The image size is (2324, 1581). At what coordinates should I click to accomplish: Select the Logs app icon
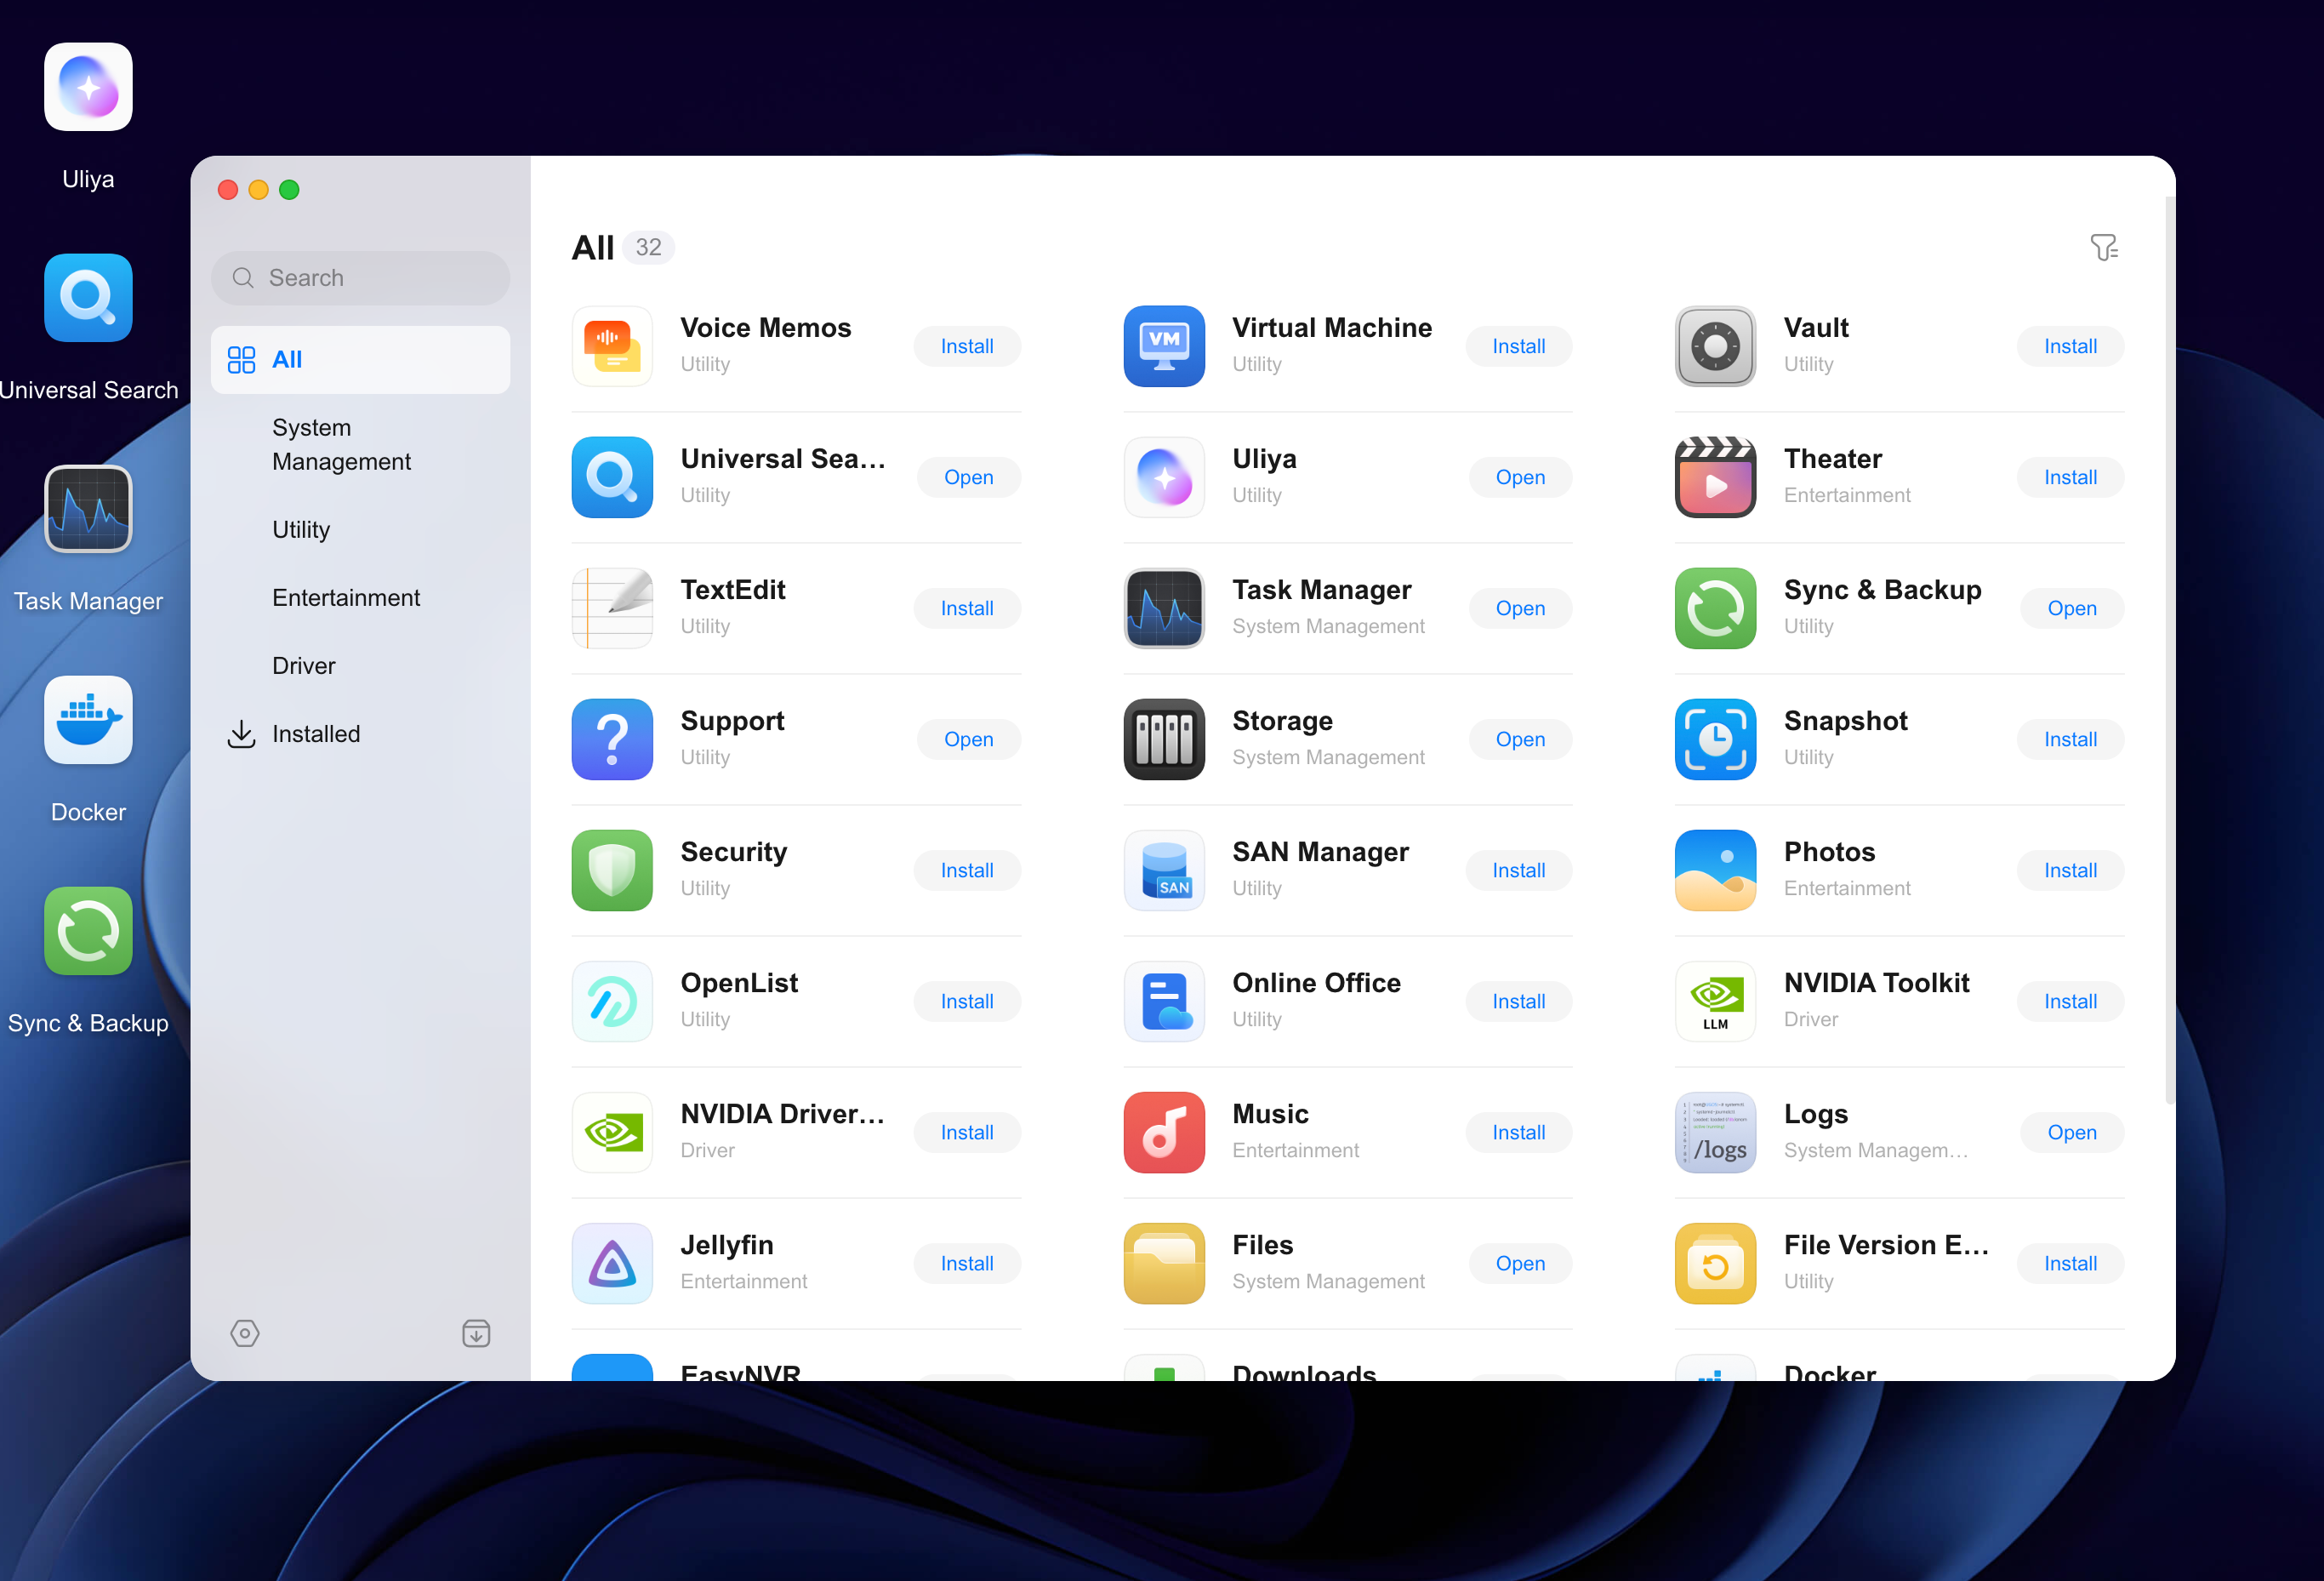pyautogui.click(x=1715, y=1132)
